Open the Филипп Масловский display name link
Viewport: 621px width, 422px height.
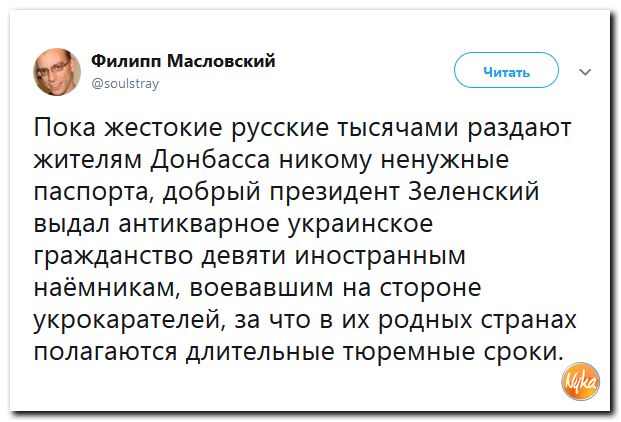pos(183,61)
